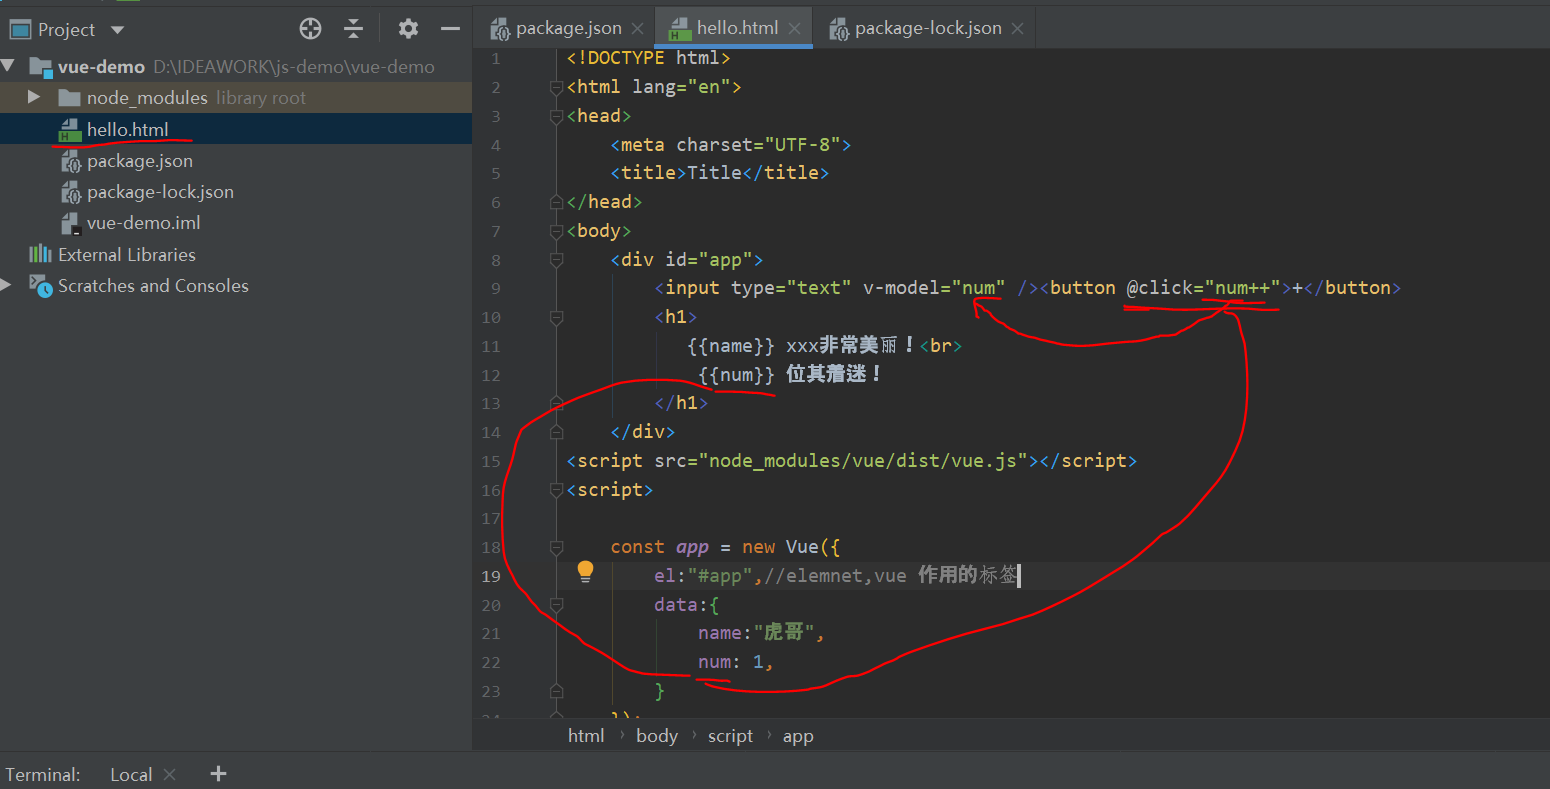Click the name:"虎哥" line in data

click(x=761, y=633)
